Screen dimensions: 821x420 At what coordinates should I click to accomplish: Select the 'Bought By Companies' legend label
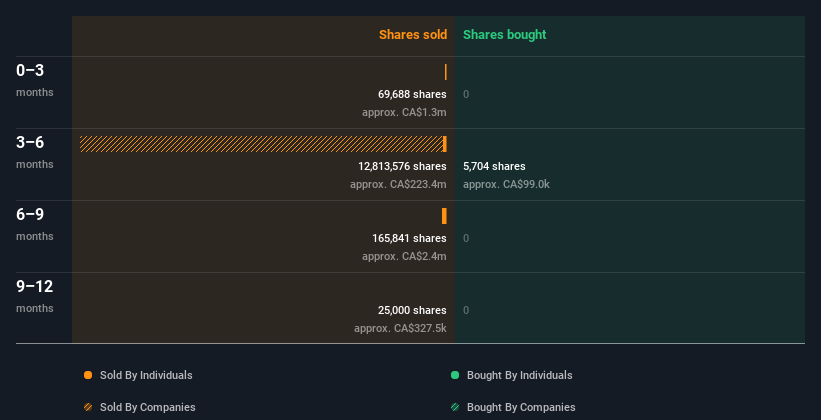click(x=521, y=407)
